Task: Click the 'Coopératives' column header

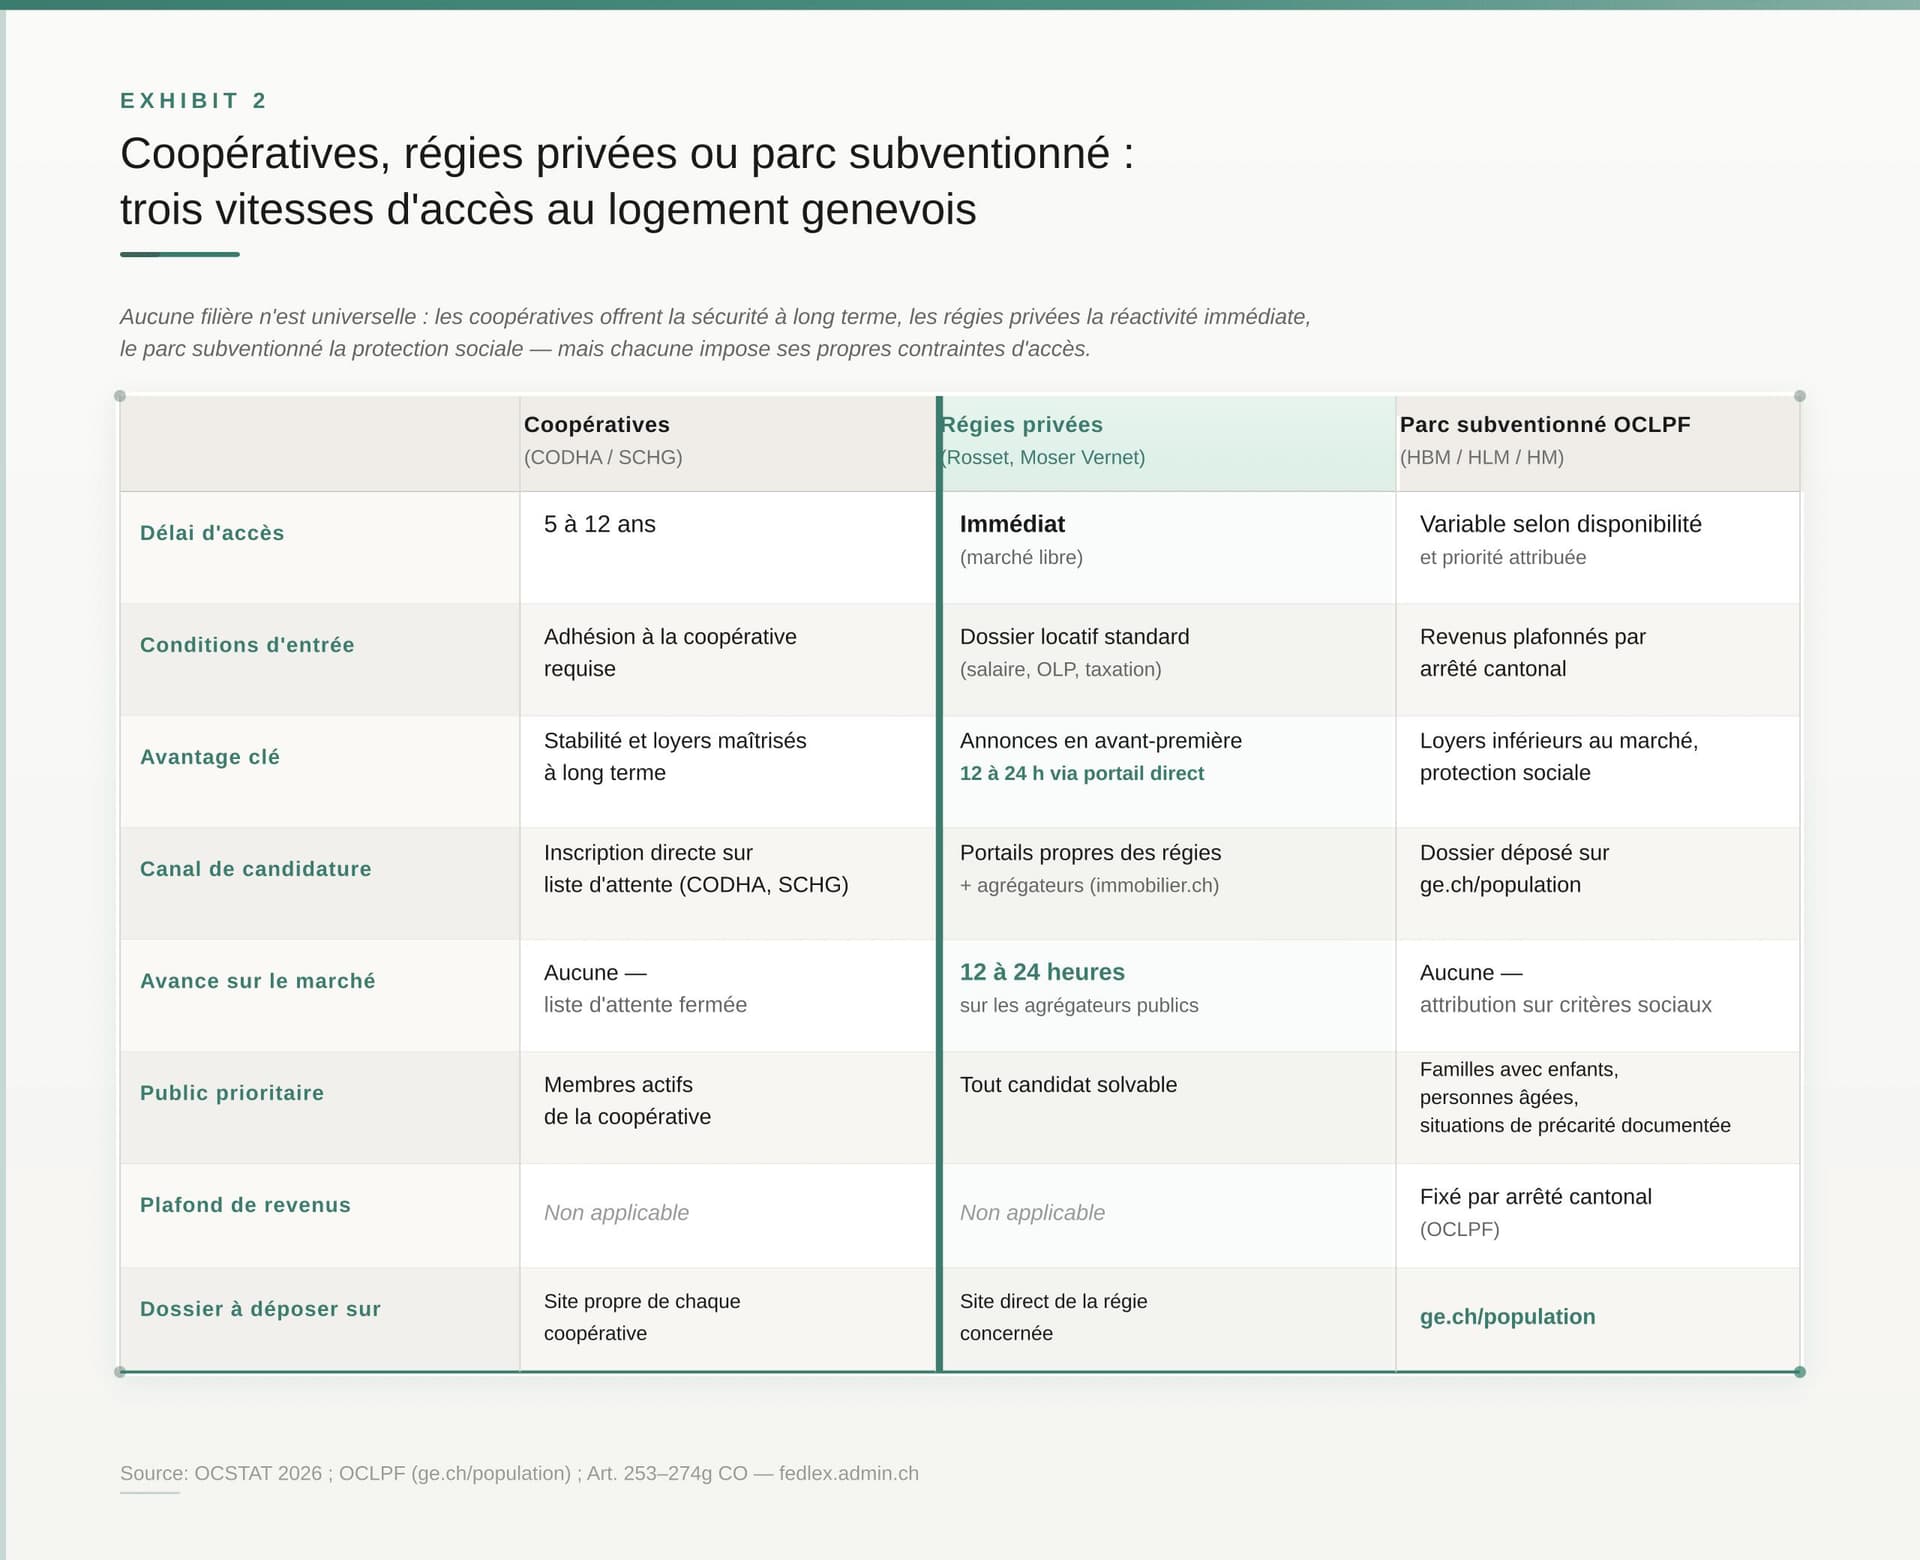Action: (x=727, y=443)
